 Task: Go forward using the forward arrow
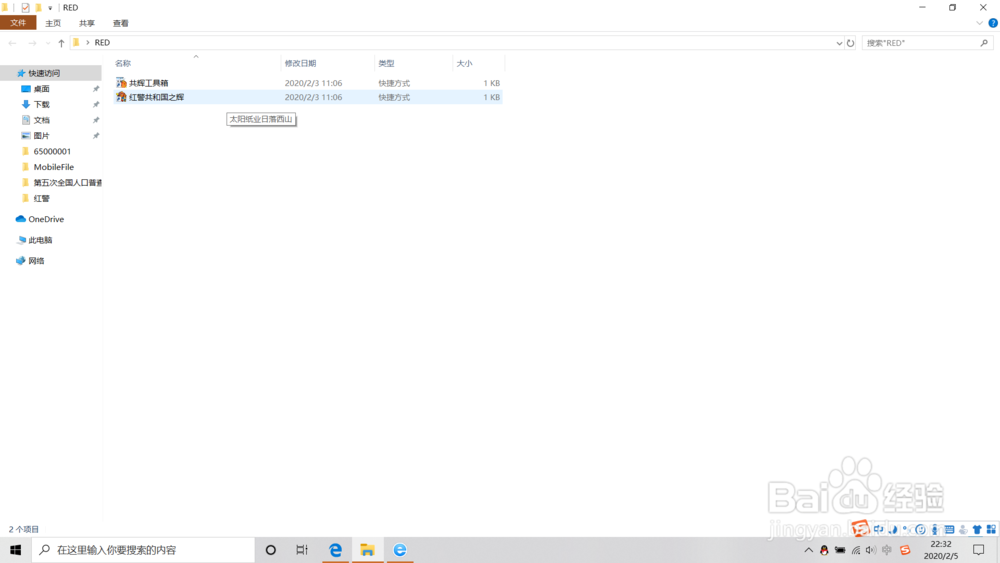pos(32,43)
